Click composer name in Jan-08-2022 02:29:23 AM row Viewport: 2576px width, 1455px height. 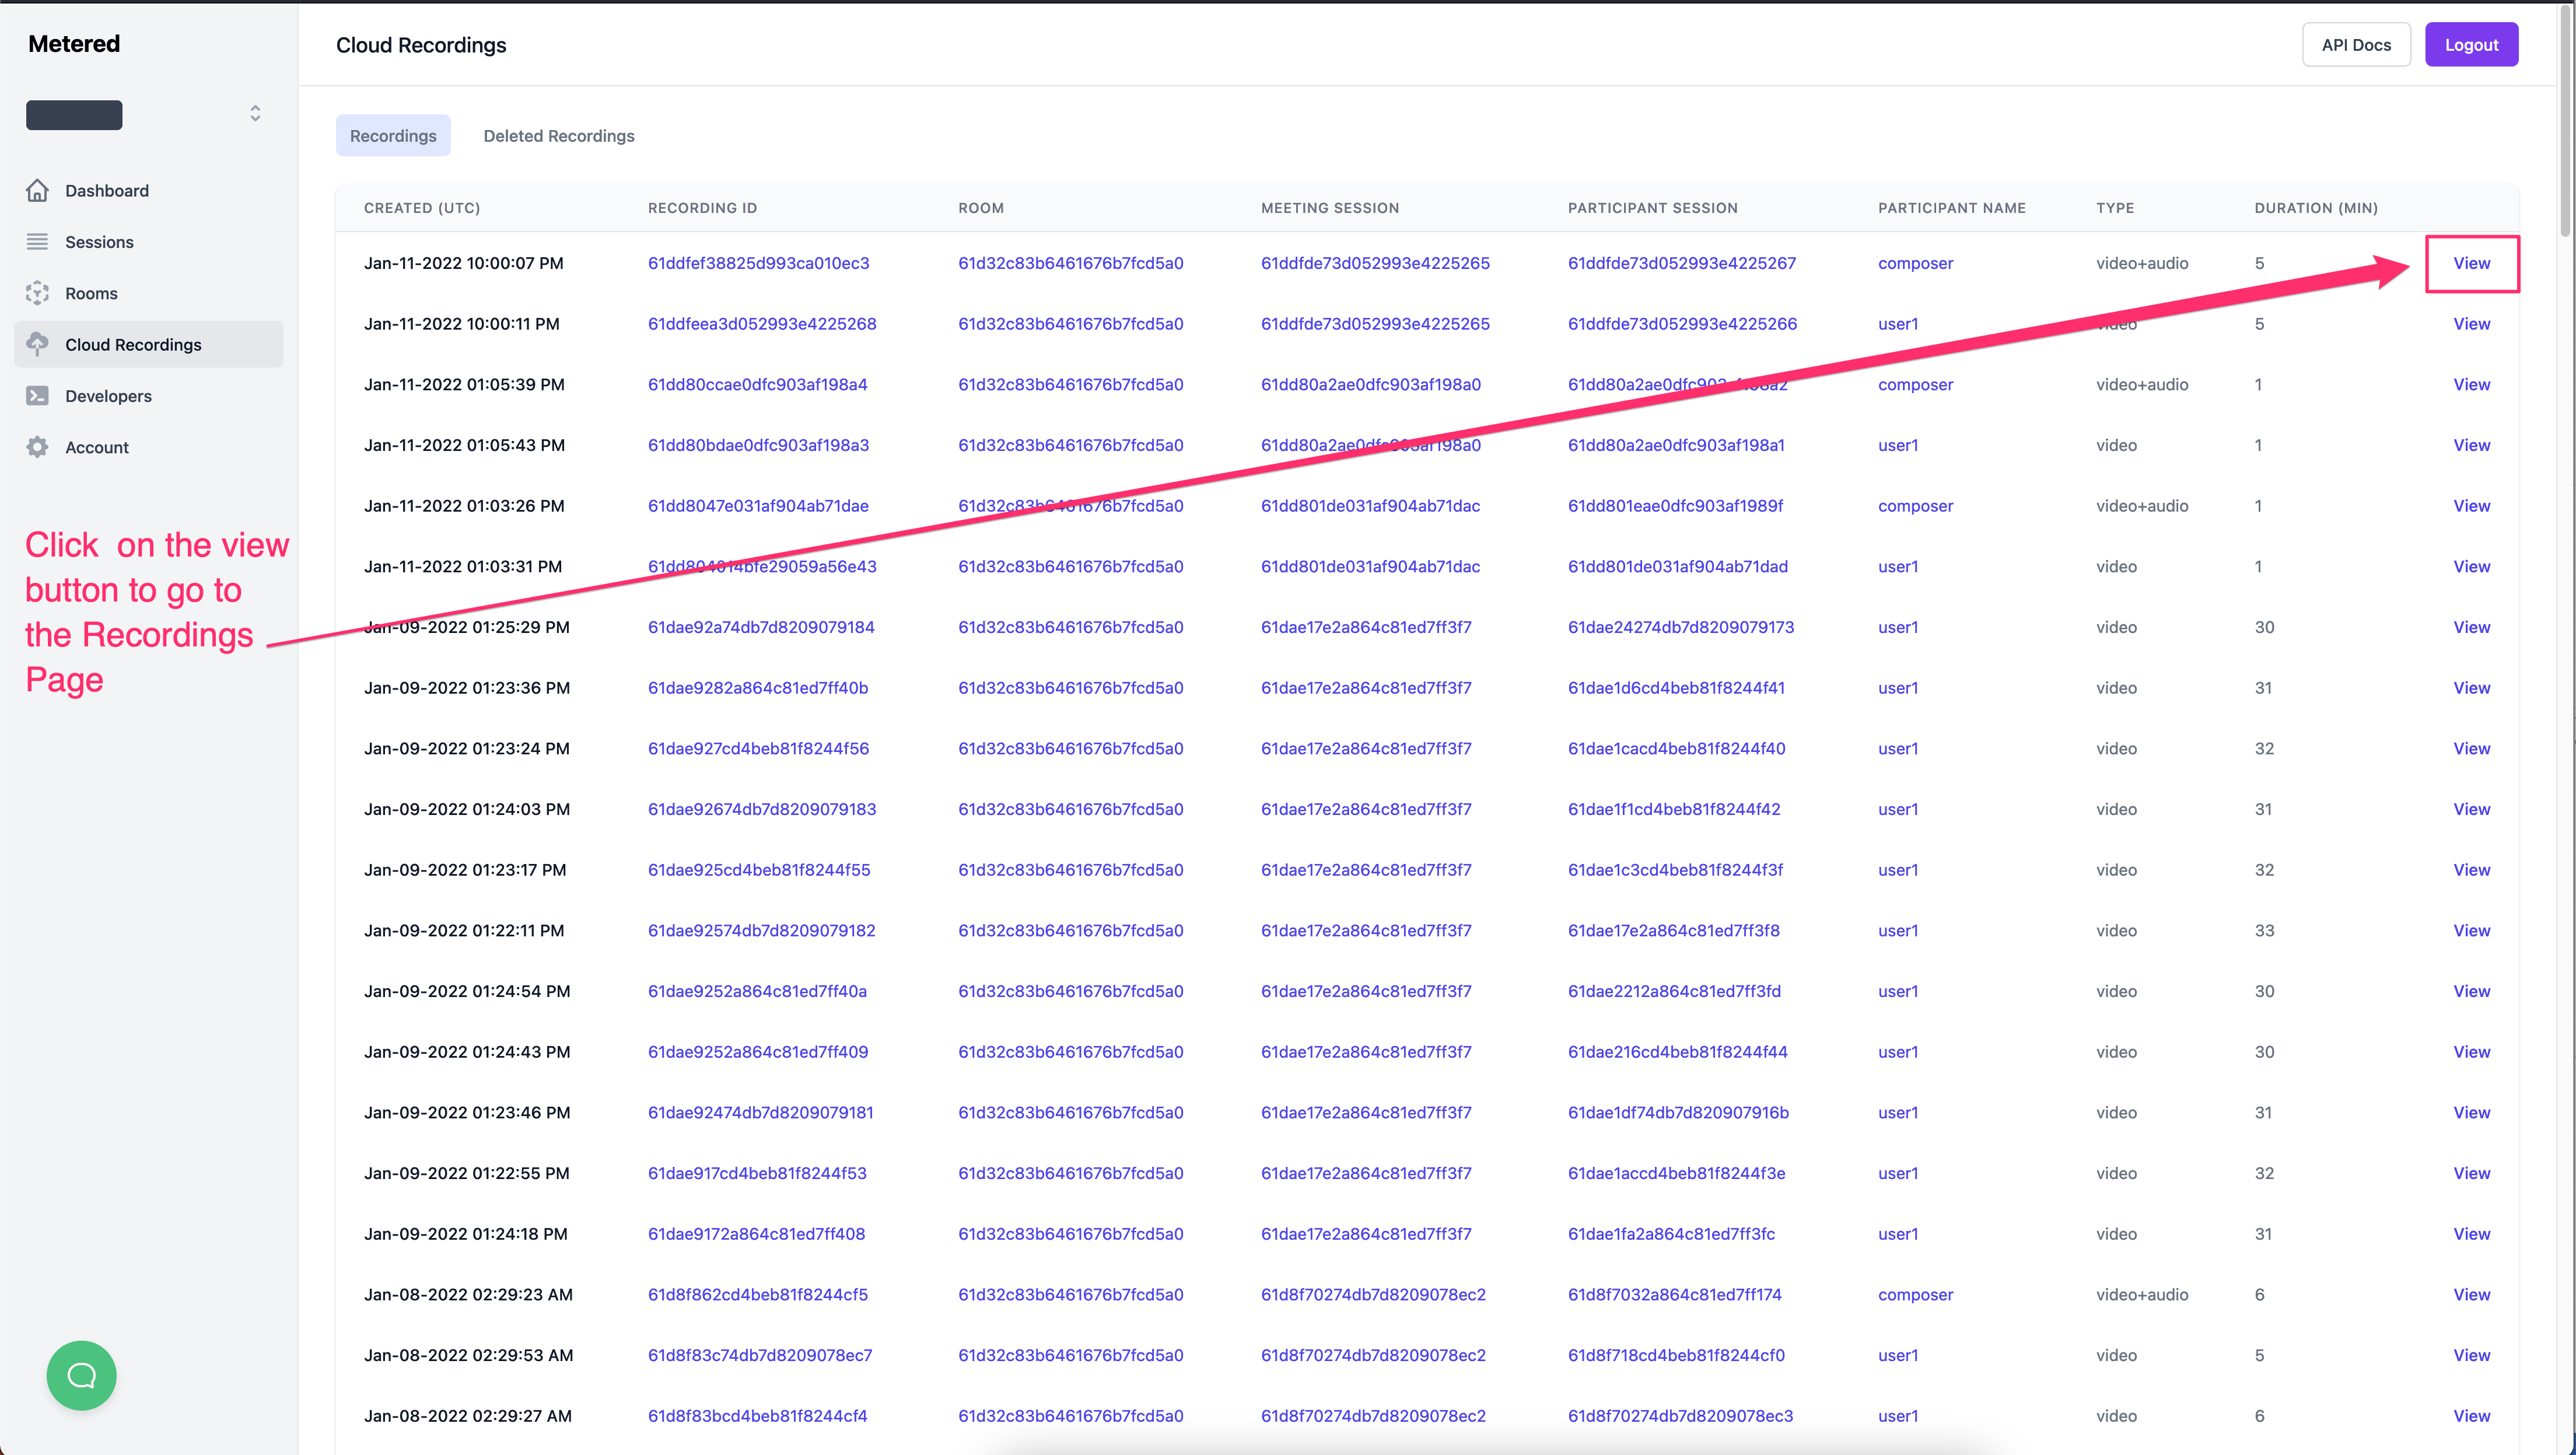point(1915,1294)
